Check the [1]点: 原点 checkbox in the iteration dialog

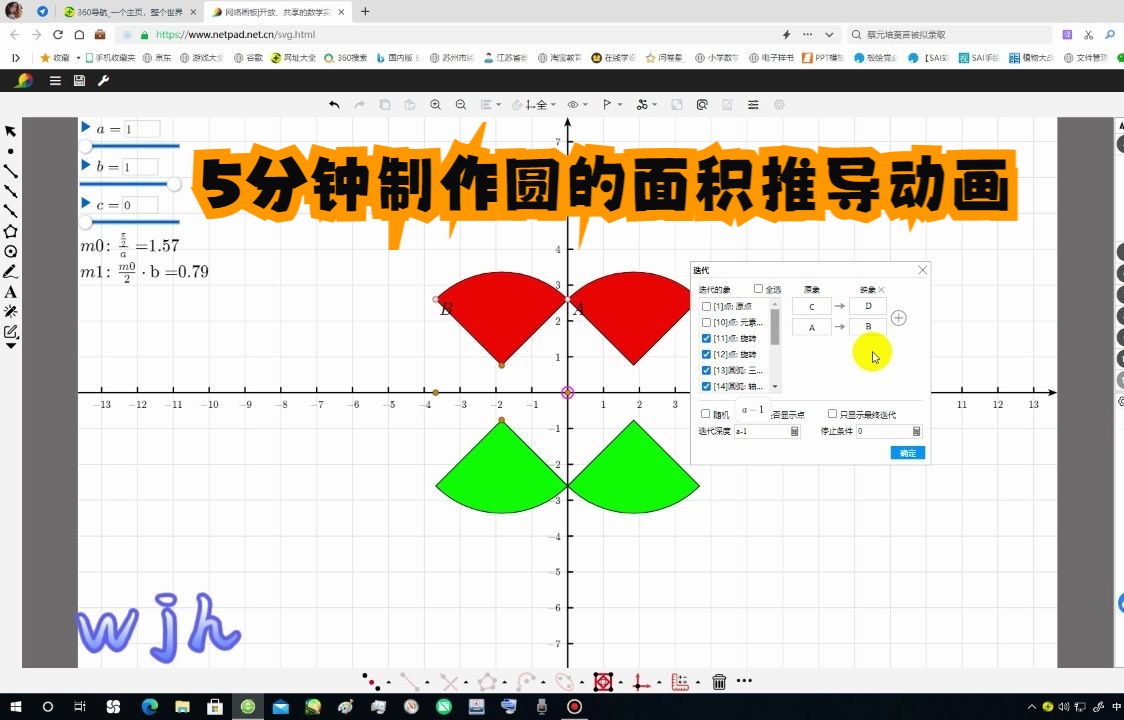706,306
